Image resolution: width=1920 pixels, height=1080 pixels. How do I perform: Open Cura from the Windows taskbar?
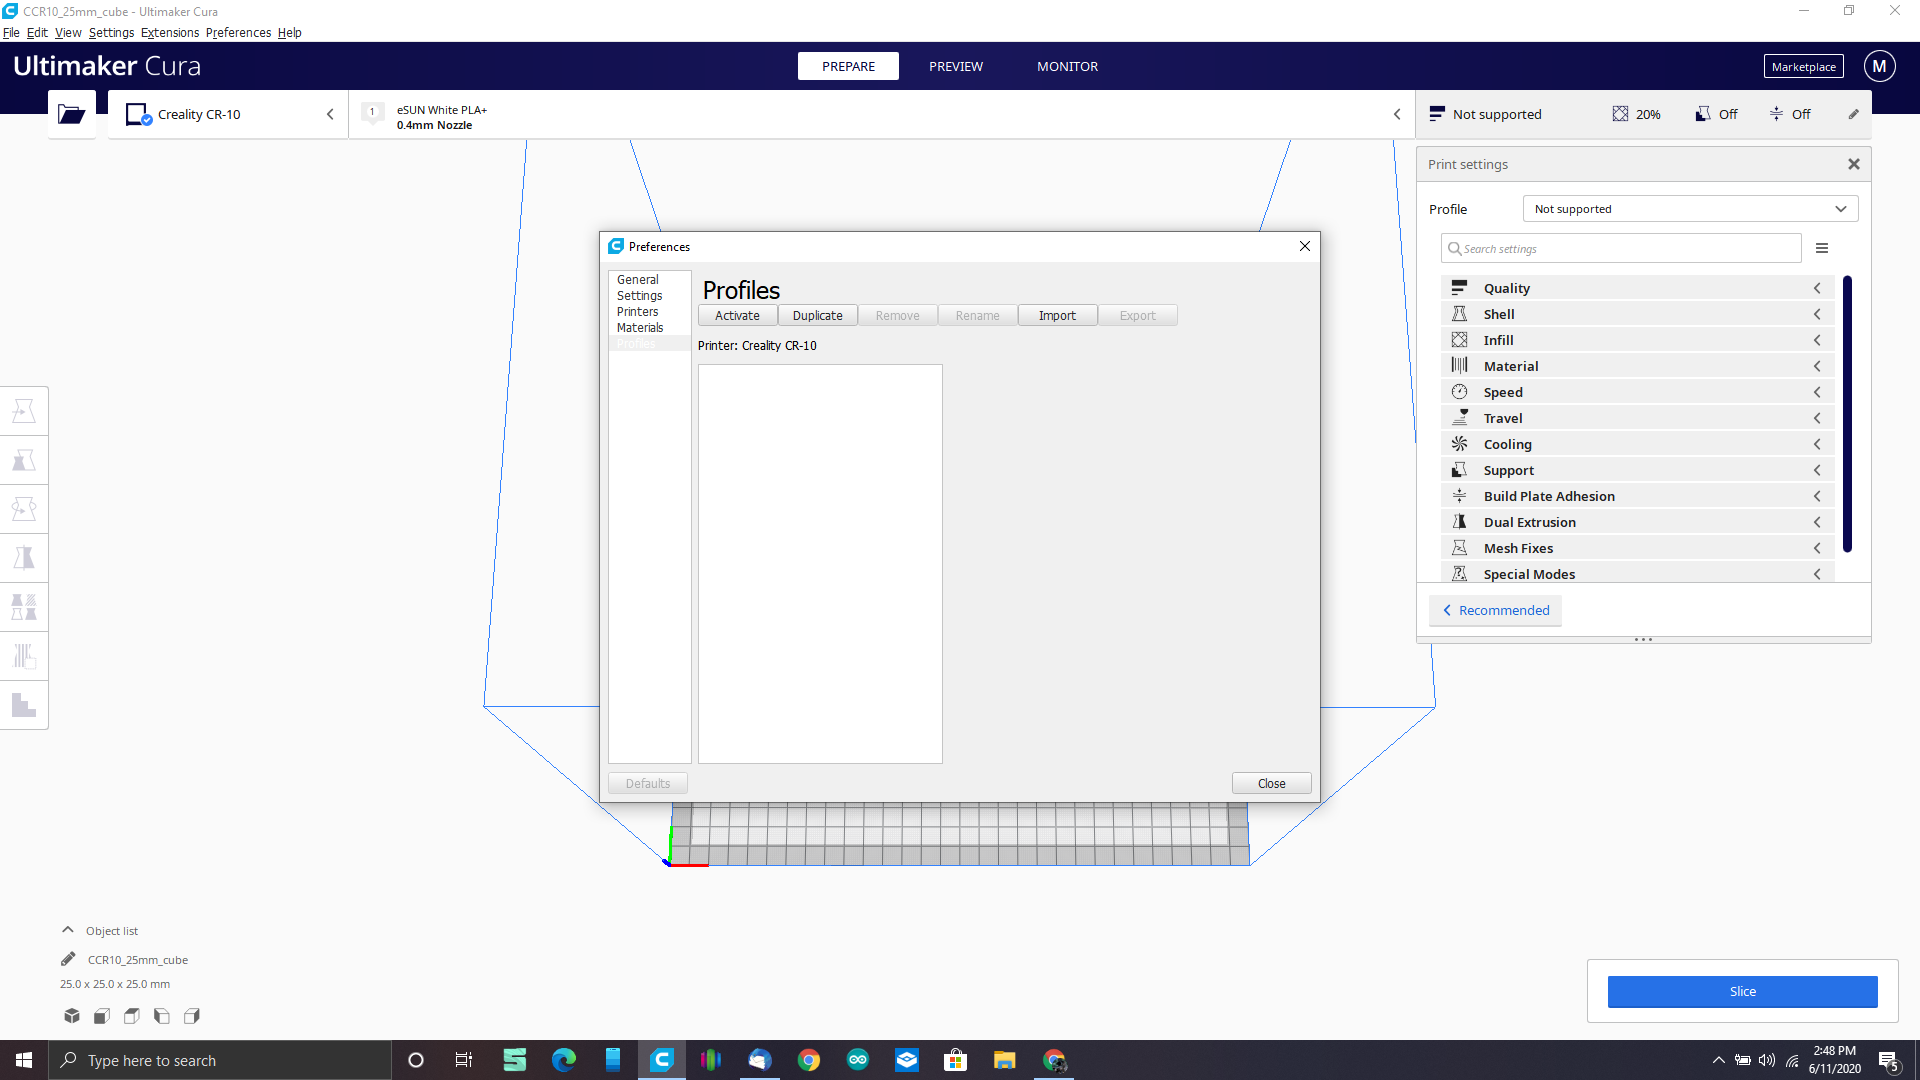(662, 1060)
